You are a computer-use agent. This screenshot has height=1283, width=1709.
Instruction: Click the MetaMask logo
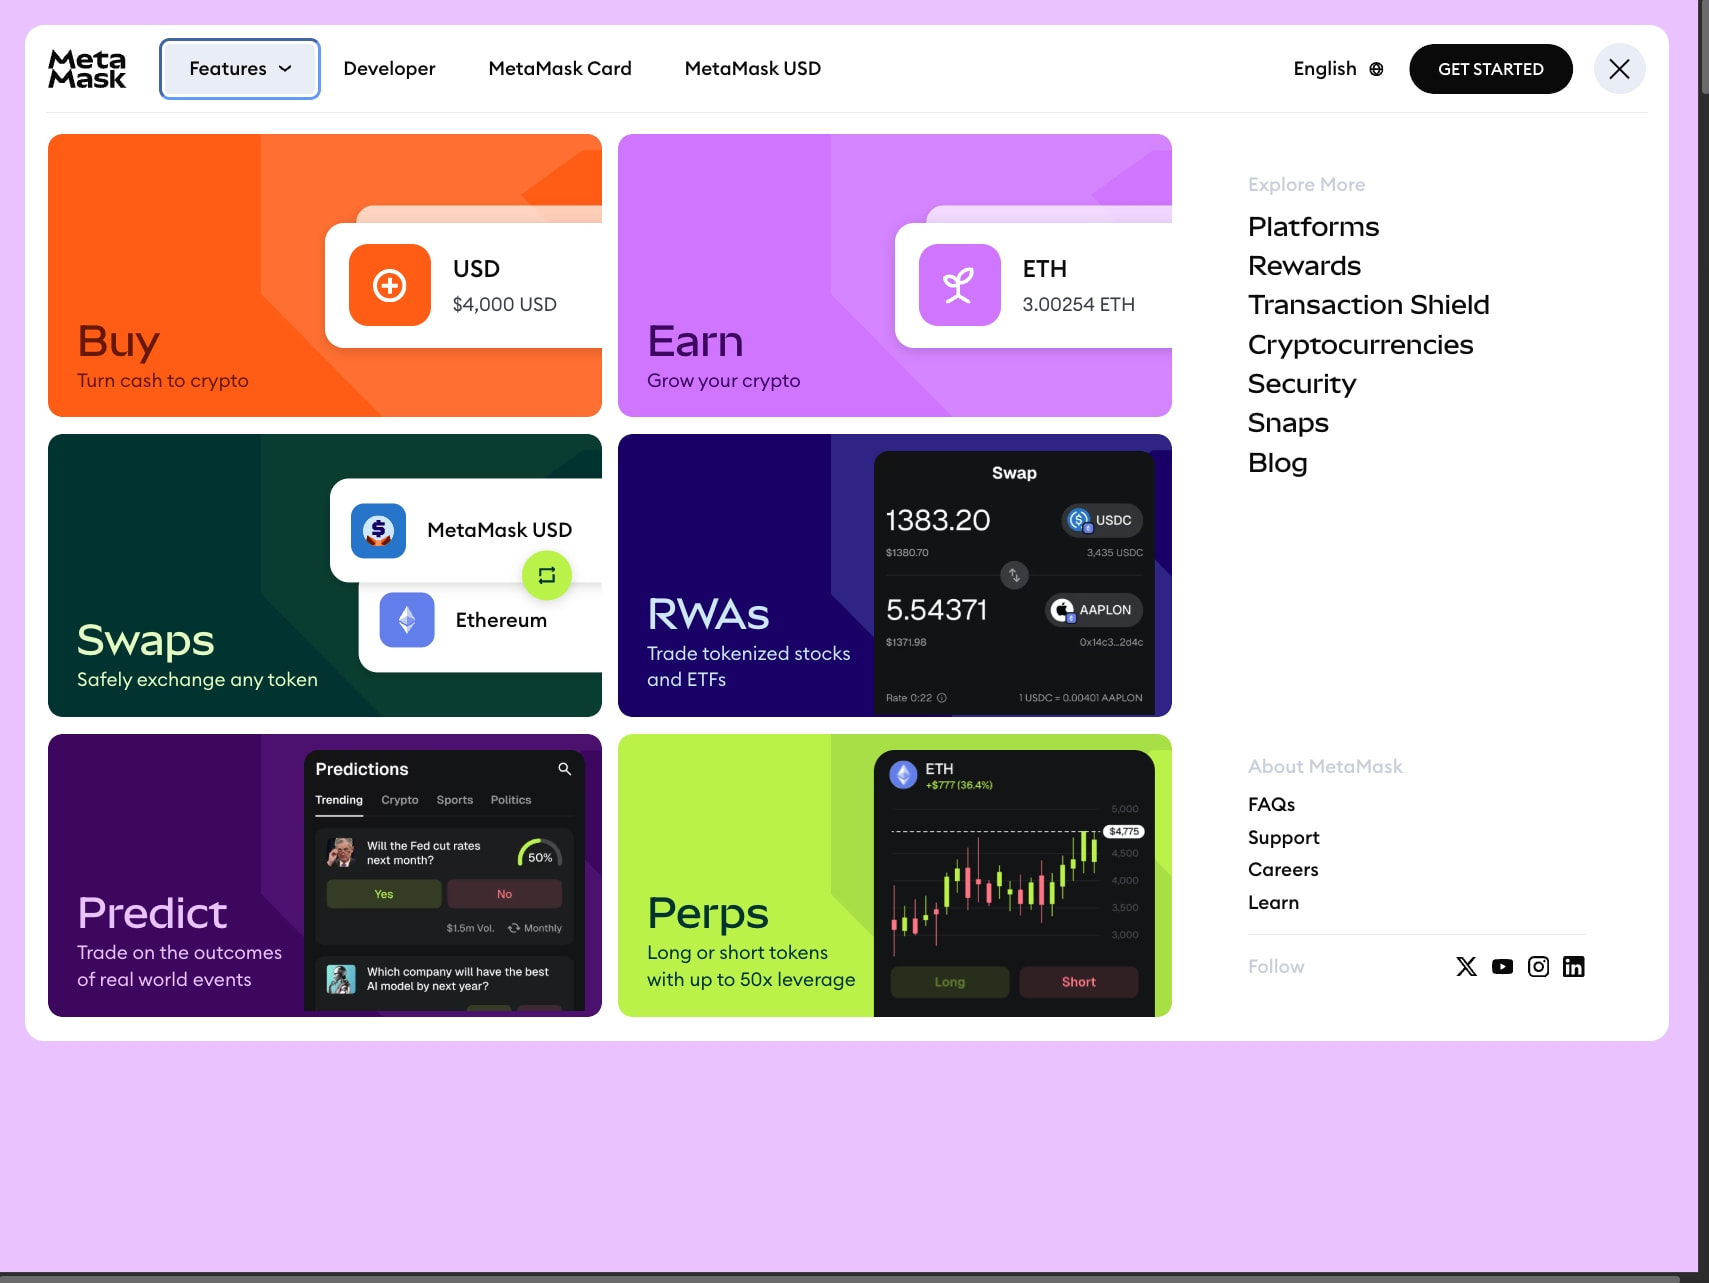[x=87, y=69]
